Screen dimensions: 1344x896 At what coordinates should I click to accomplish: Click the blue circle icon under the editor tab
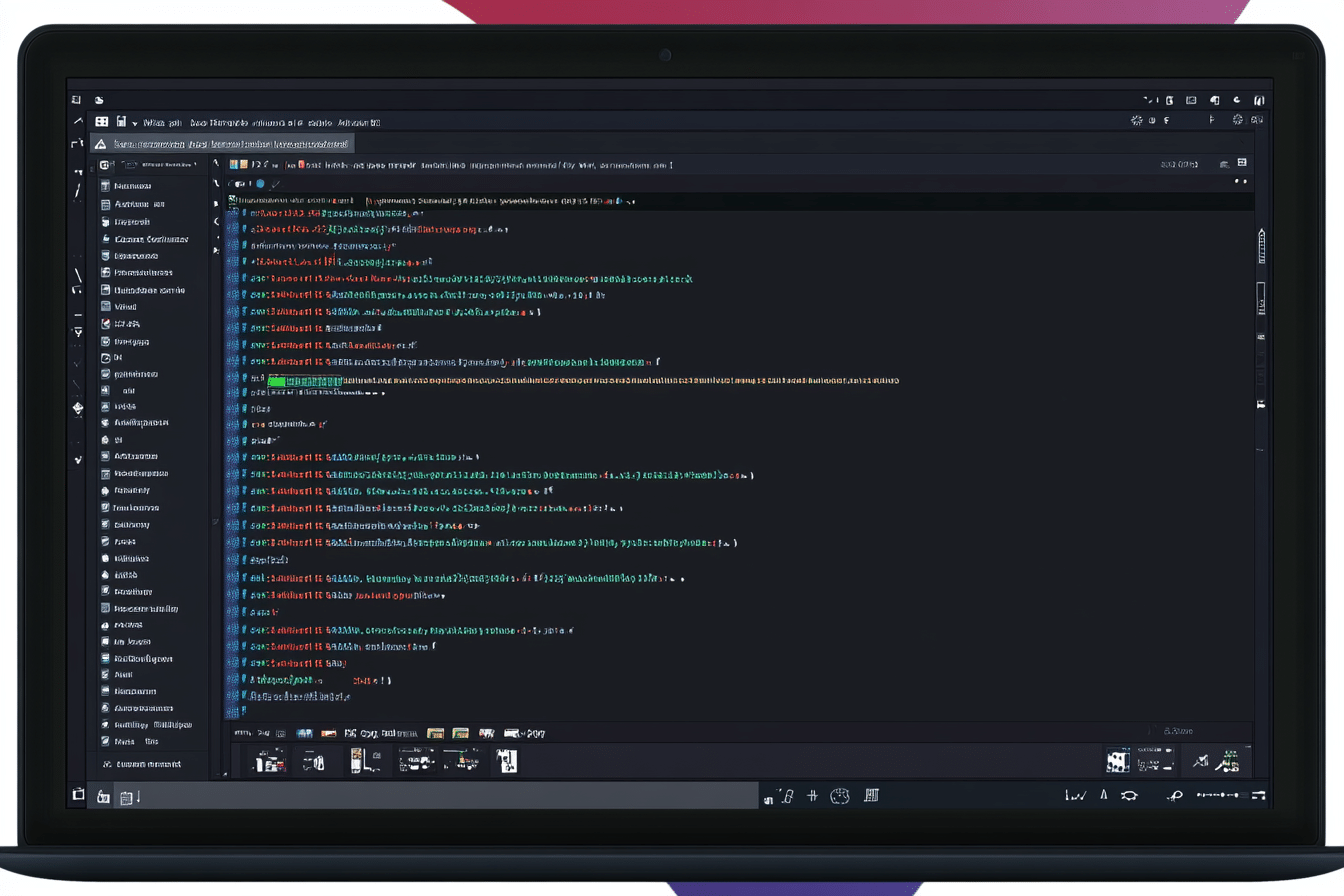click(x=260, y=183)
